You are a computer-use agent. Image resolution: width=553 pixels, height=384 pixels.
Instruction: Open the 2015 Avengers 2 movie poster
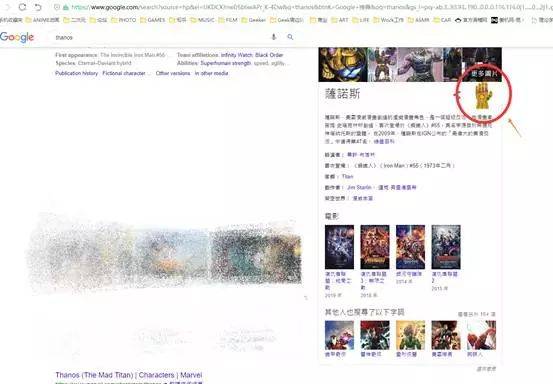click(x=446, y=247)
